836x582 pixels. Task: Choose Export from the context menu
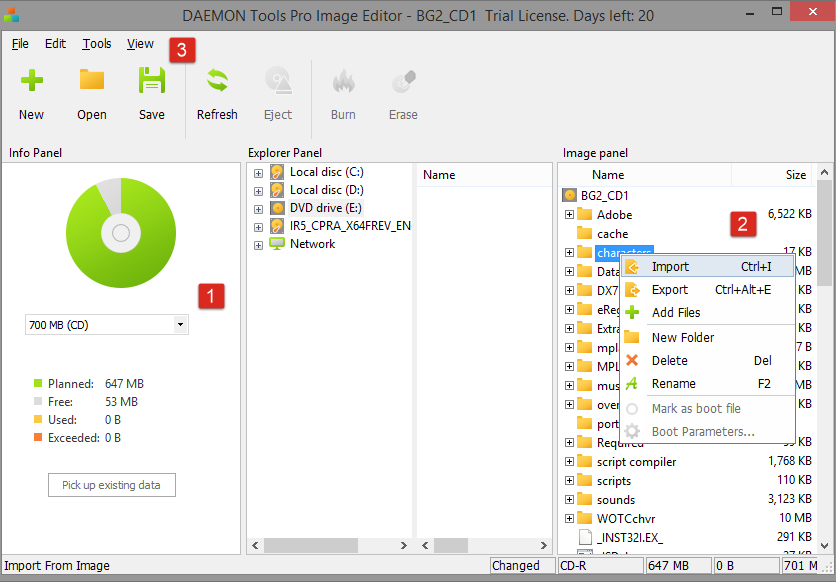point(707,289)
